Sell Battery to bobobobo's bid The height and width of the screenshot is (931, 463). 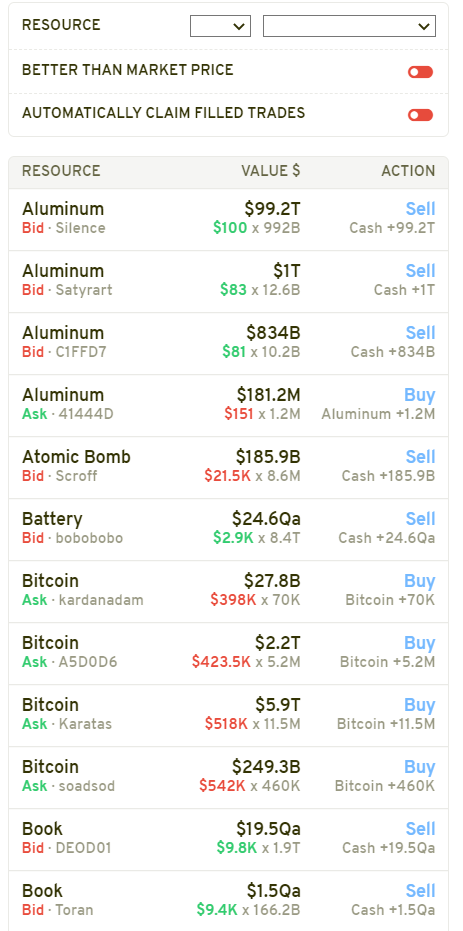pyautogui.click(x=420, y=519)
